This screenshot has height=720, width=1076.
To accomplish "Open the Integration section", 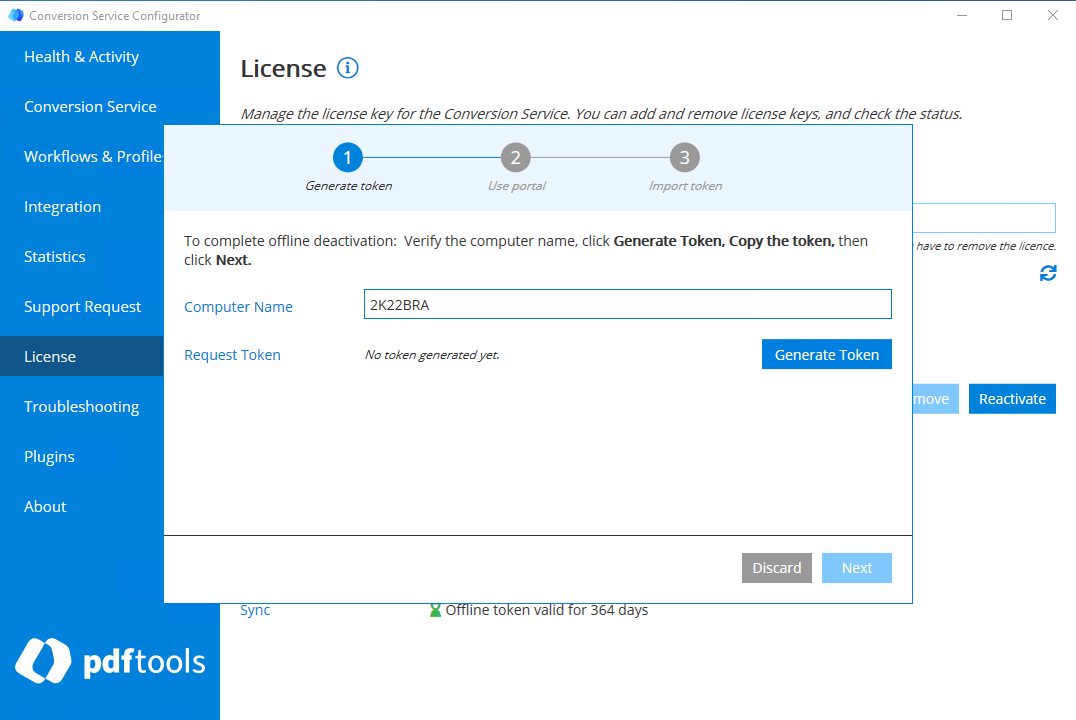I will tap(62, 206).
